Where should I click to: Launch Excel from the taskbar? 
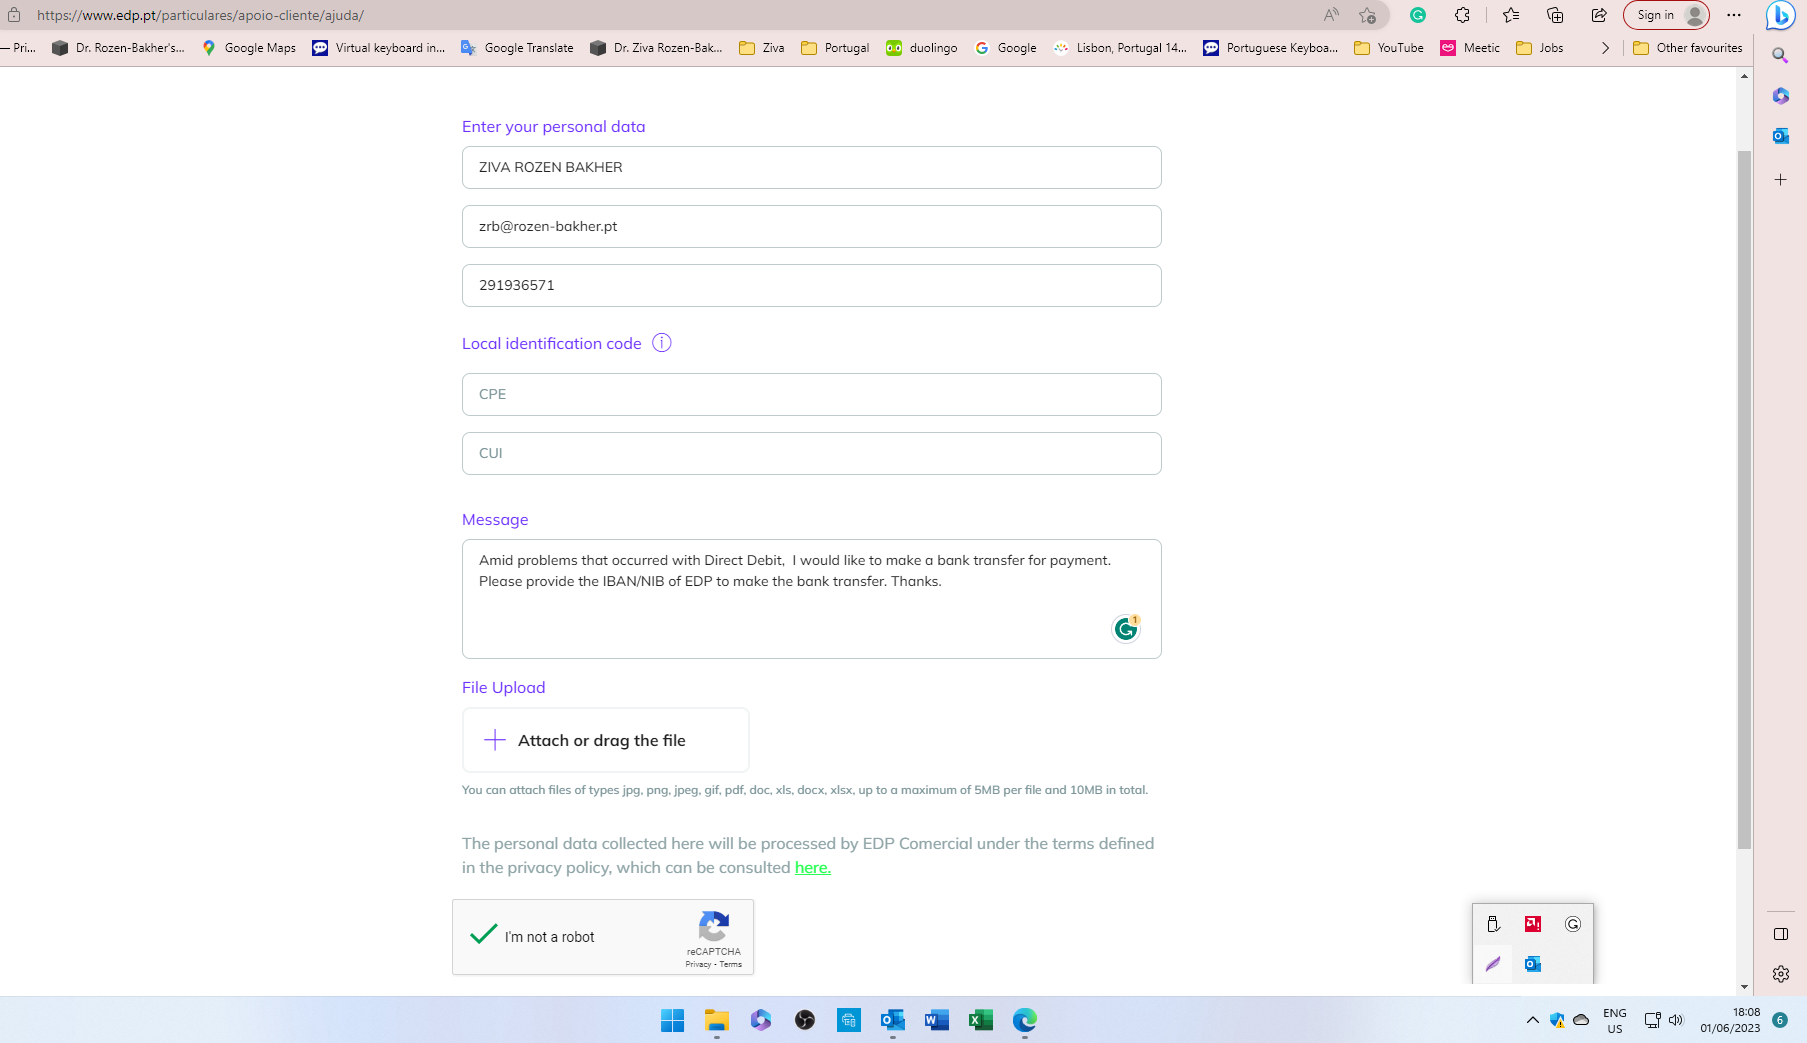[x=979, y=1020]
